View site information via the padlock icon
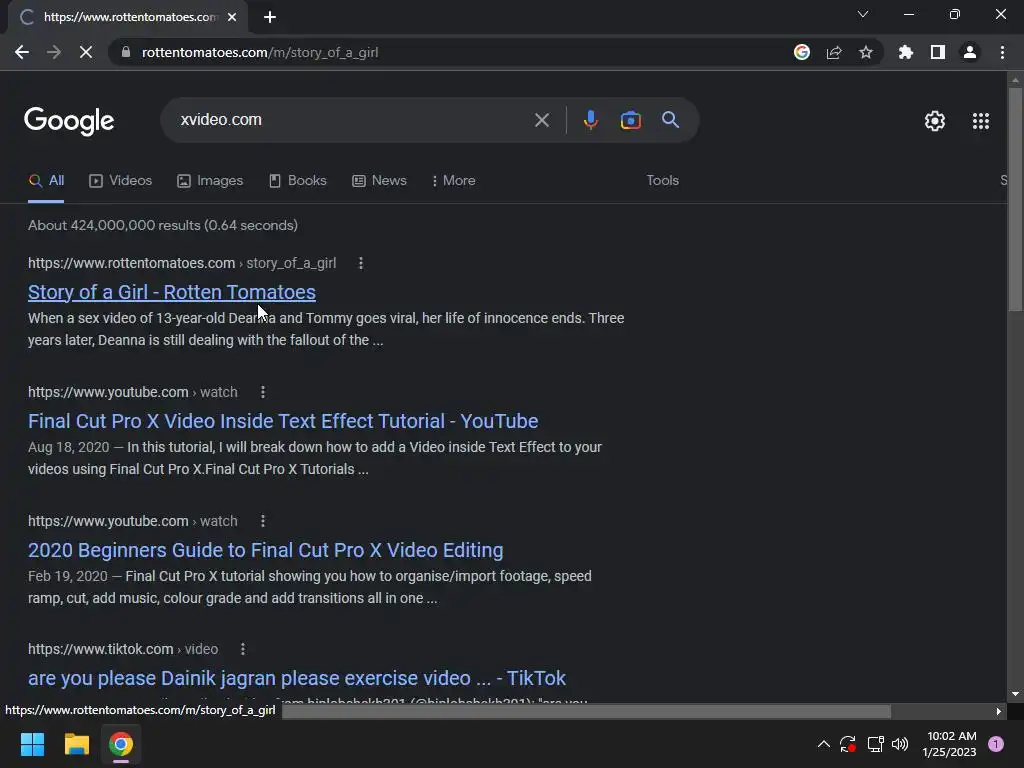Screen dimensions: 1024x768 pyautogui.click(x=126, y=52)
